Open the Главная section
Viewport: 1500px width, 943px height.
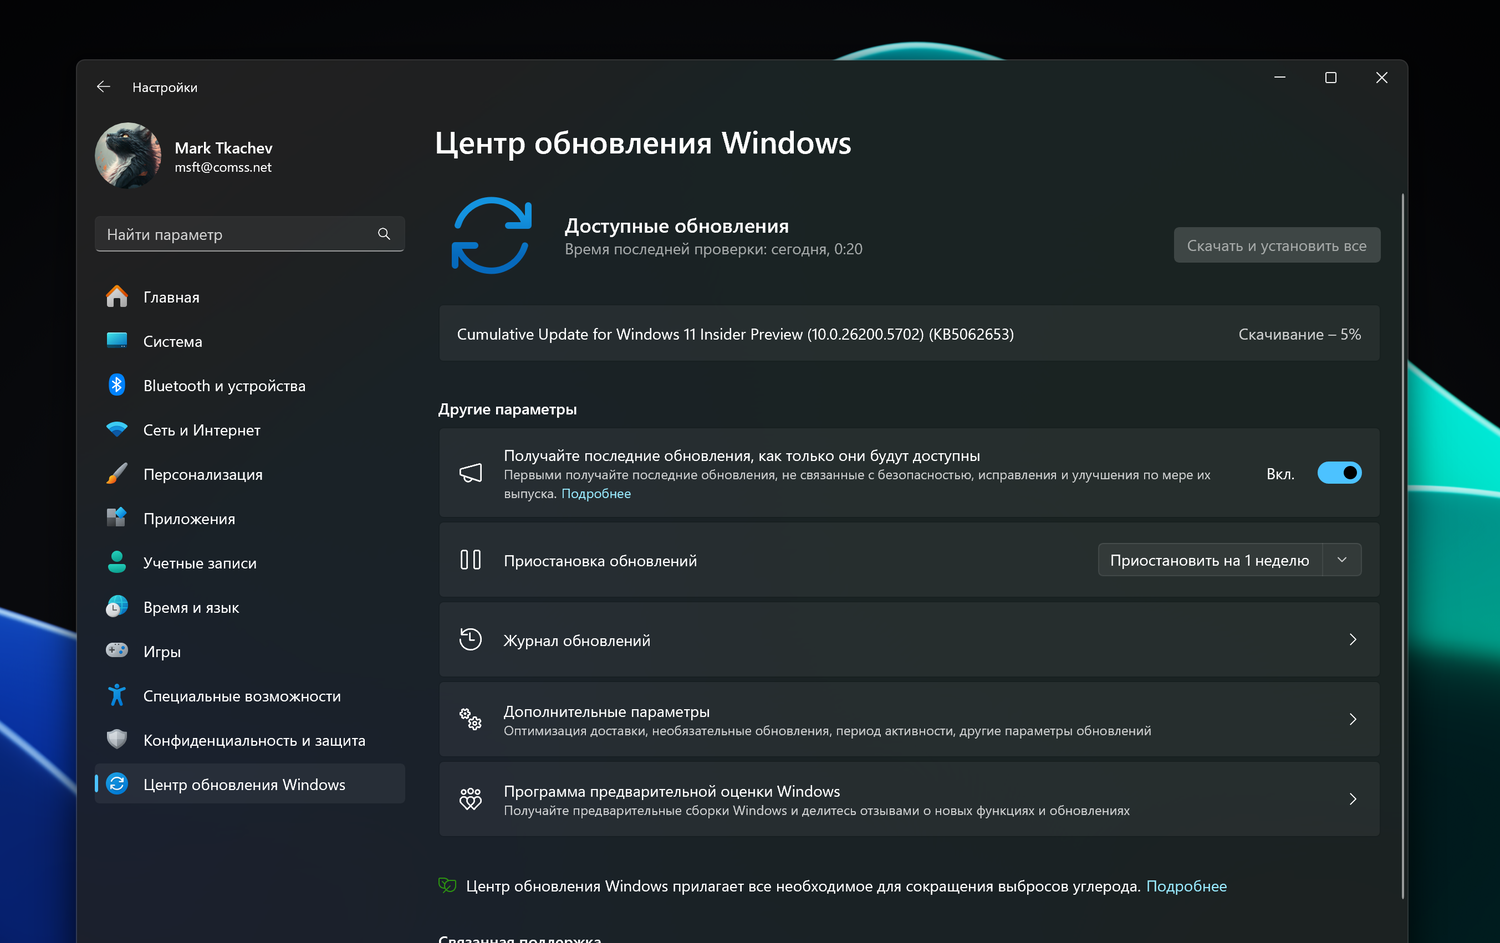point(250,297)
